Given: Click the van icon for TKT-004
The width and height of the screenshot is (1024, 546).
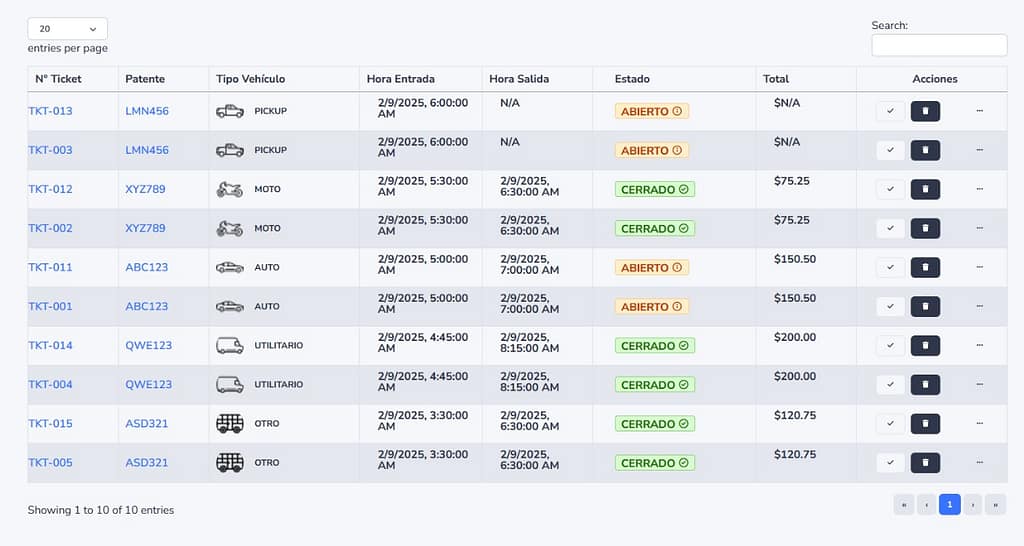Looking at the screenshot, I should point(230,384).
